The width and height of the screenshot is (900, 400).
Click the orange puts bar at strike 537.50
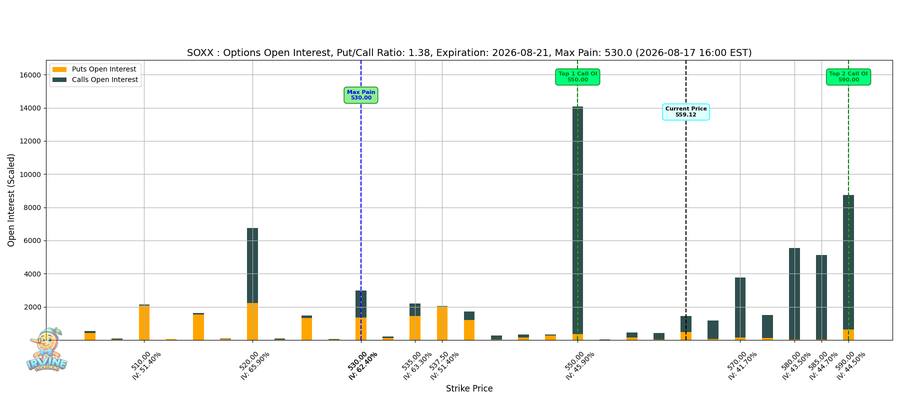click(442, 323)
